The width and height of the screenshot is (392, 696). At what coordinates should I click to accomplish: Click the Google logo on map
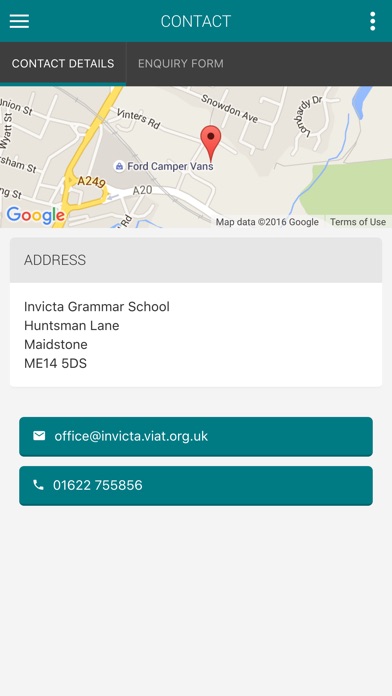[36, 215]
